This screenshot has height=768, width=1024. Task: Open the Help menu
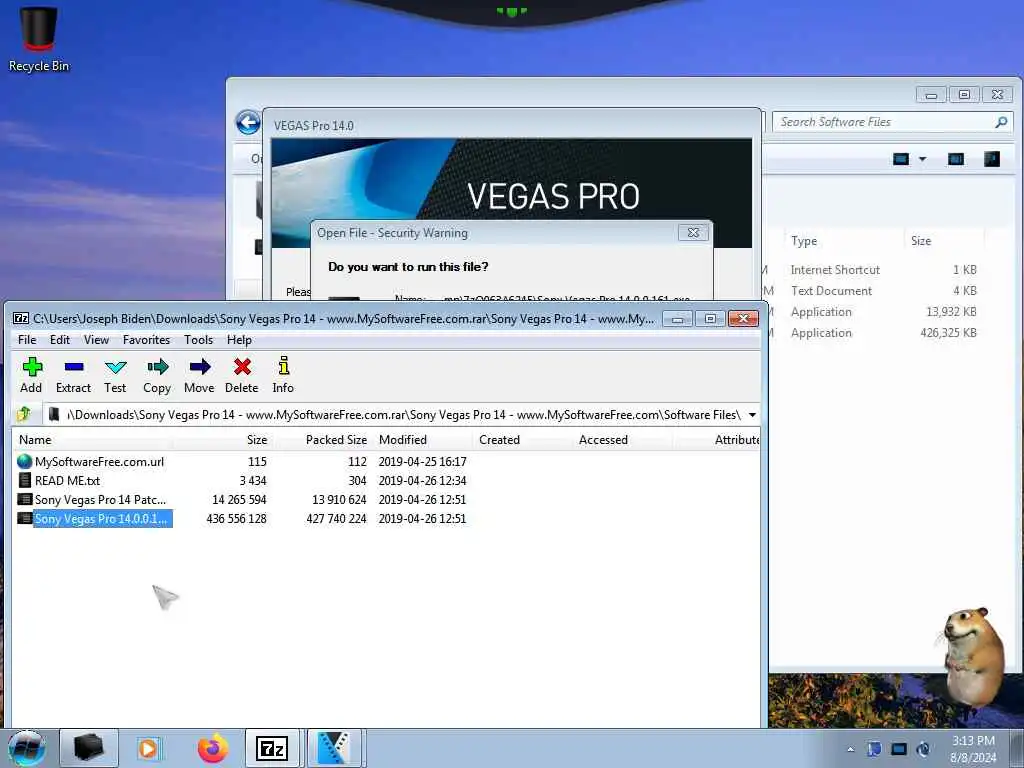tap(239, 340)
